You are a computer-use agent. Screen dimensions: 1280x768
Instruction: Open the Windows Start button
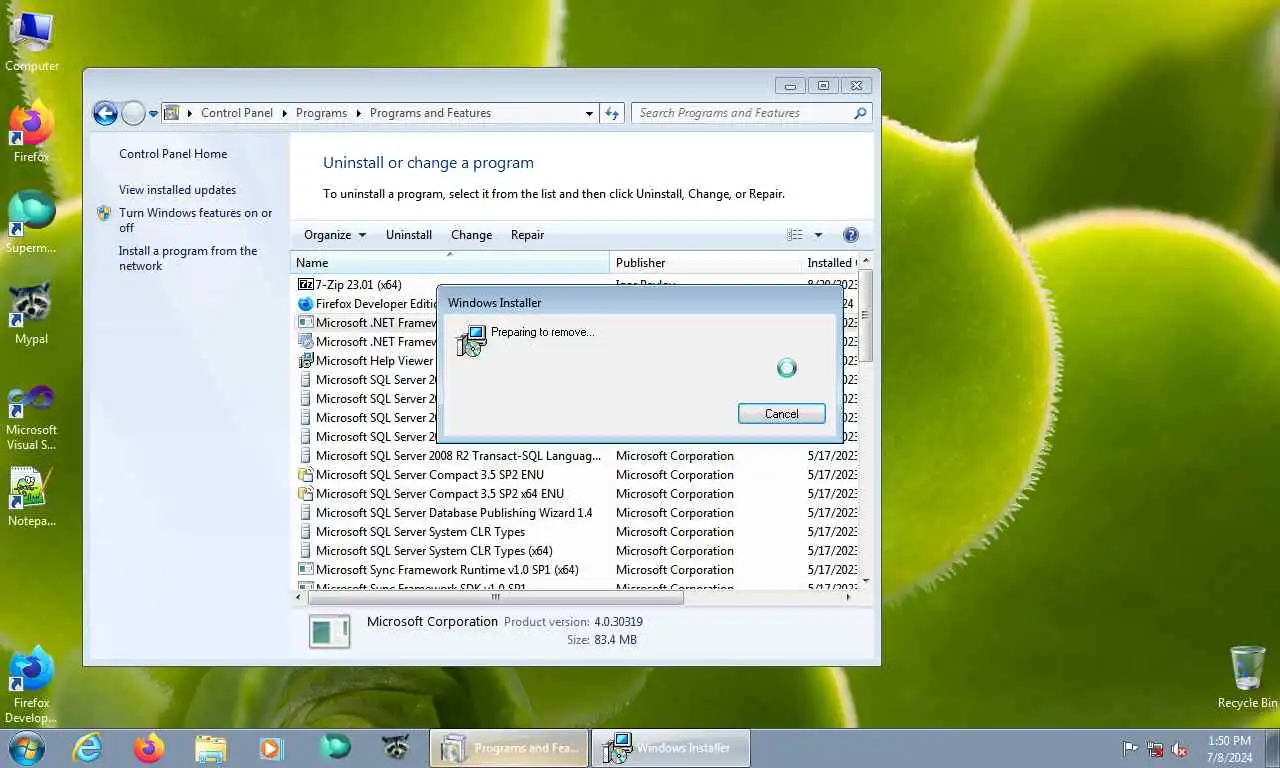tap(26, 748)
